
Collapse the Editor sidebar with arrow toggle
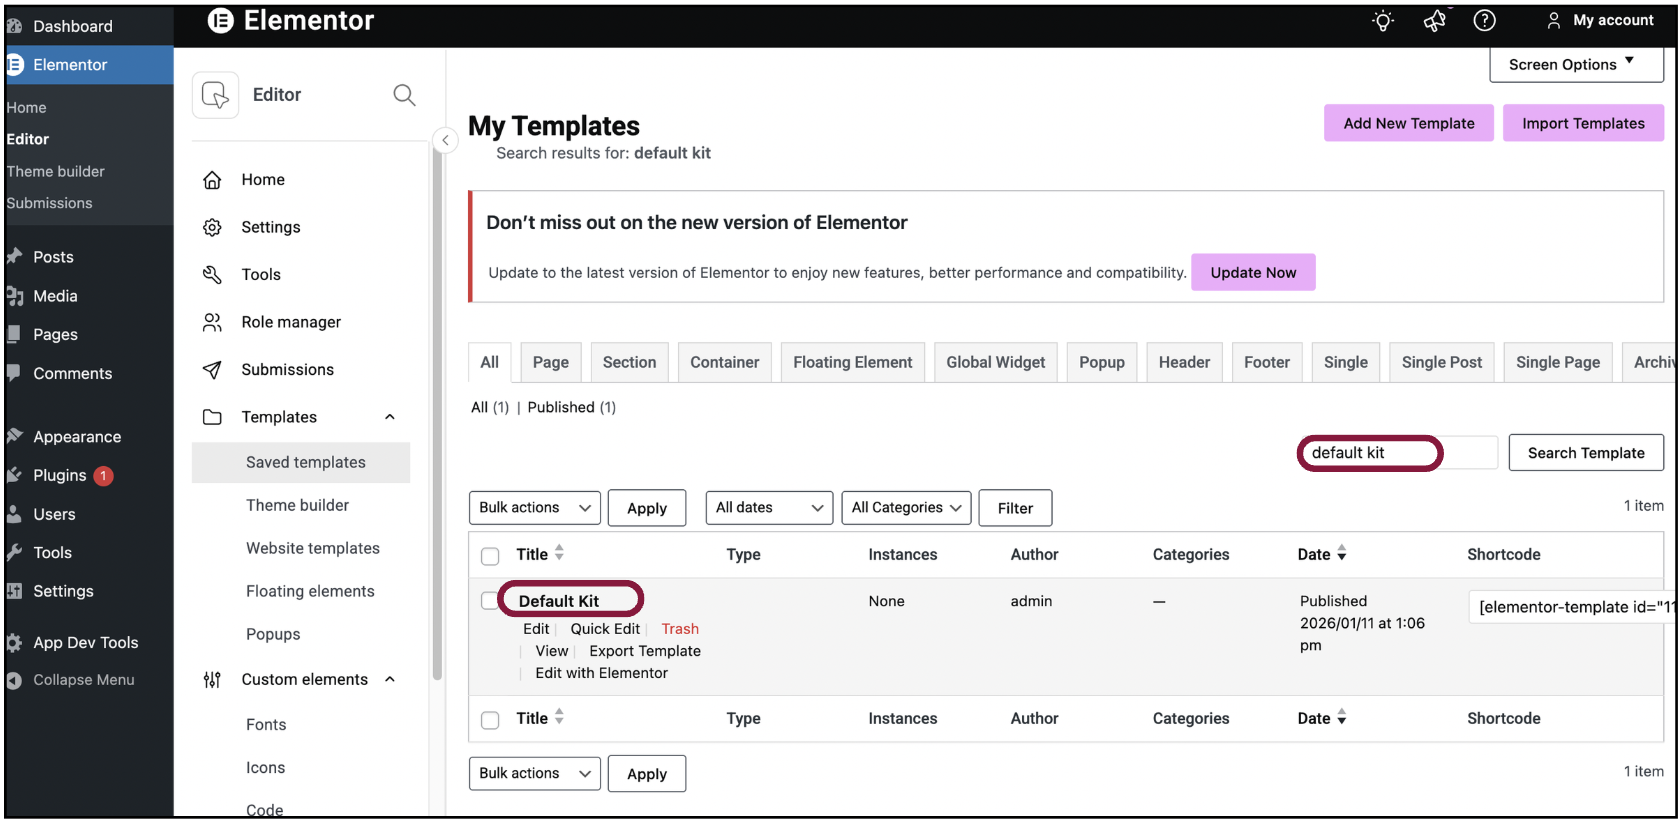click(445, 141)
